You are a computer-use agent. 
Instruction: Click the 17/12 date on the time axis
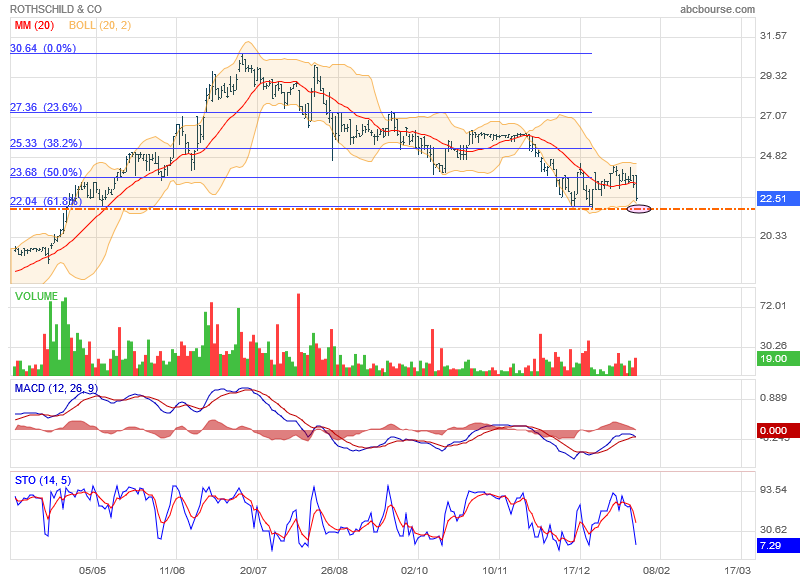(577, 570)
